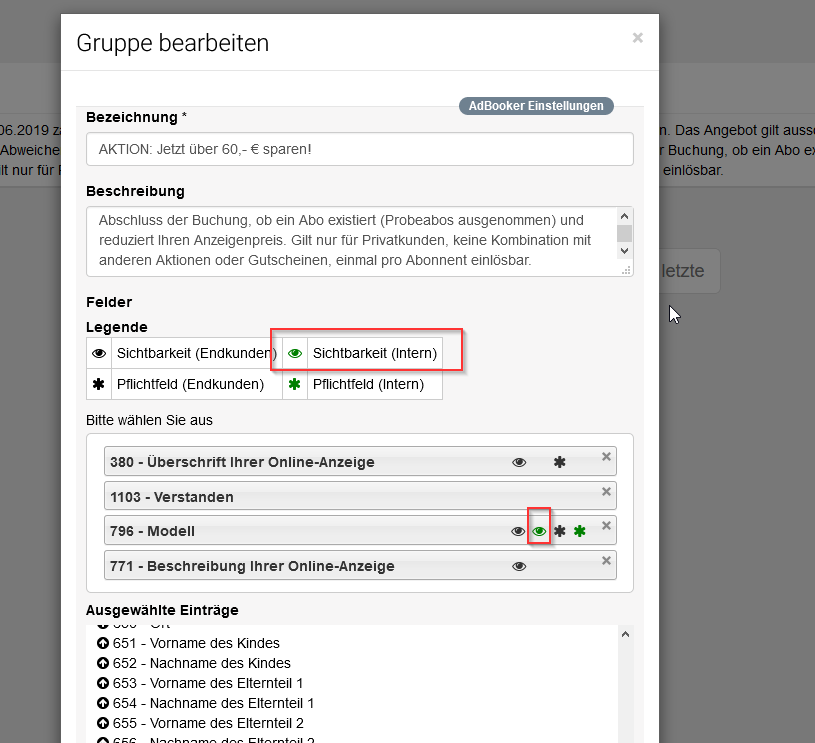Image resolution: width=815 pixels, height=743 pixels.
Task: Toggle black mandatory asterisk for 380 Überschrift
Action: [559, 462]
